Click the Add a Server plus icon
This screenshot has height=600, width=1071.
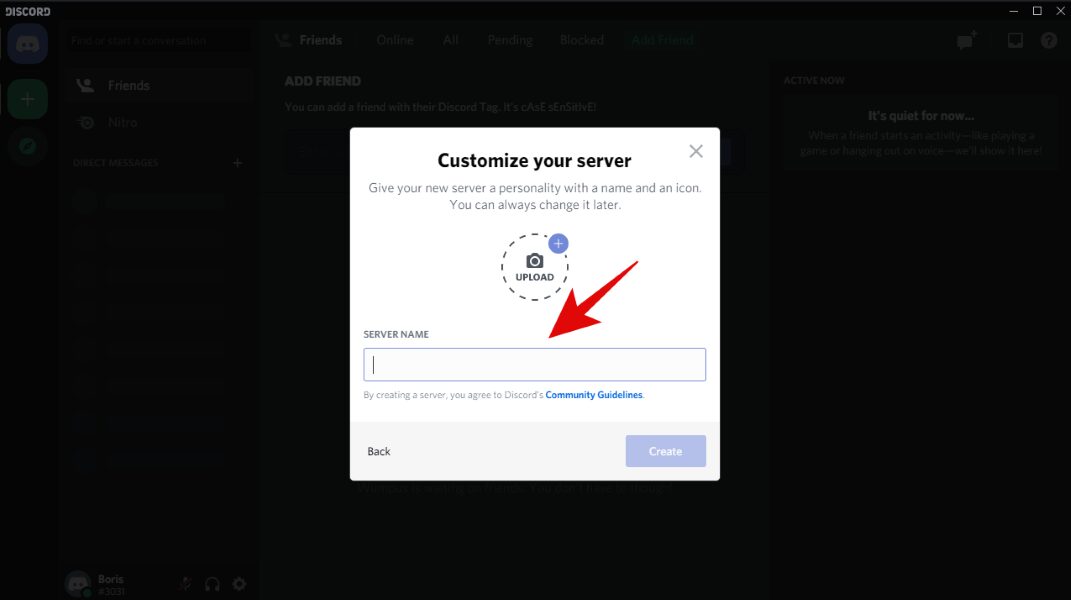[27, 99]
